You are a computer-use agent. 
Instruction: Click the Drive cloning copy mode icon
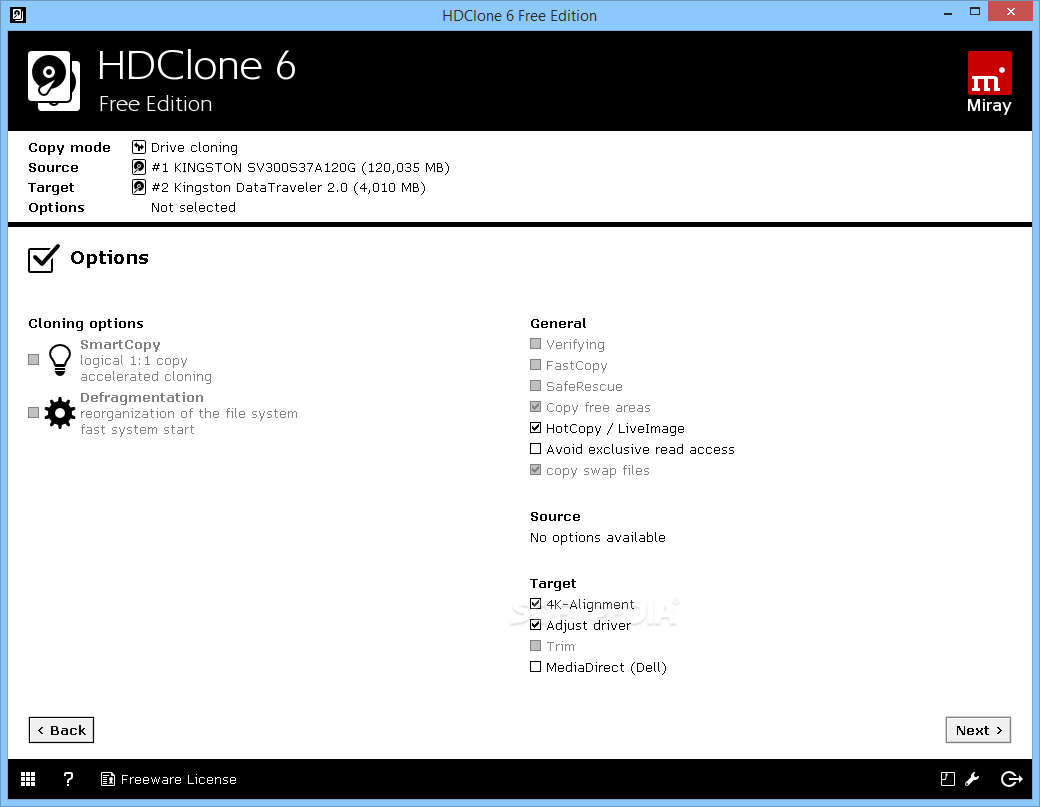tap(139, 147)
